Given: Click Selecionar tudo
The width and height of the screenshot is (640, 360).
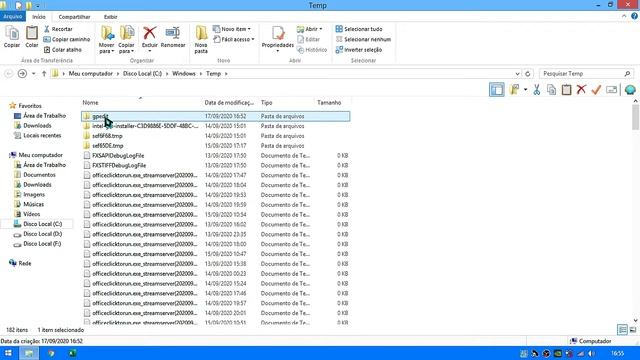Looking at the screenshot, I should [359, 29].
